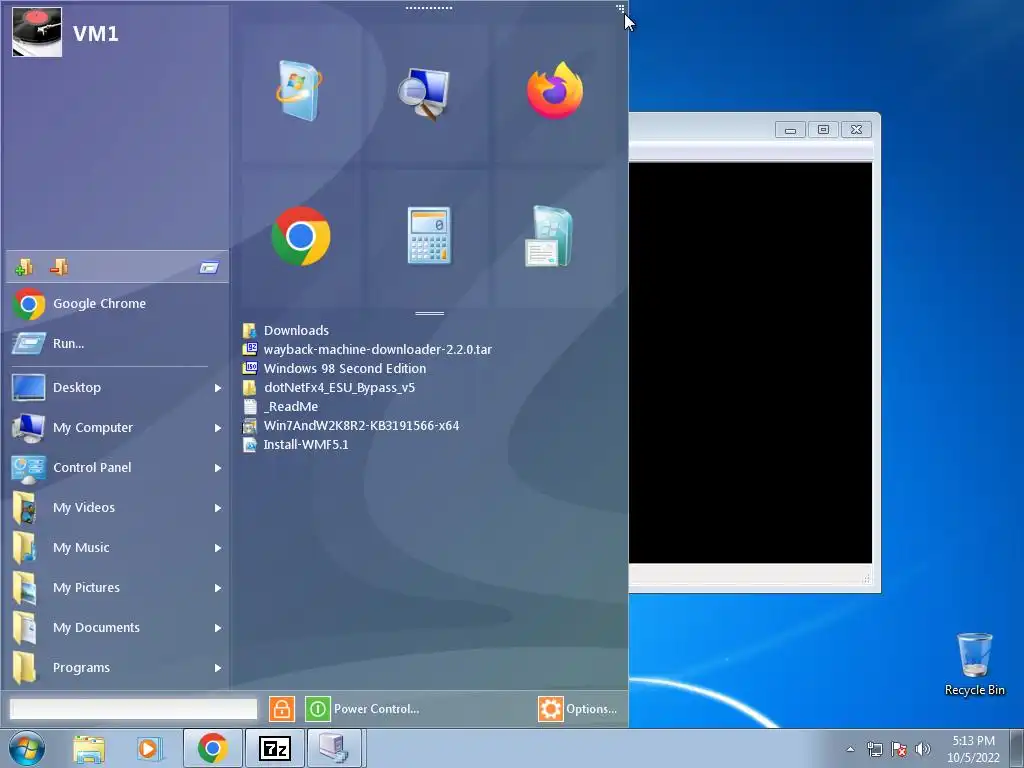Click My Videos folder entry
1024x768 pixels.
click(x=117, y=507)
